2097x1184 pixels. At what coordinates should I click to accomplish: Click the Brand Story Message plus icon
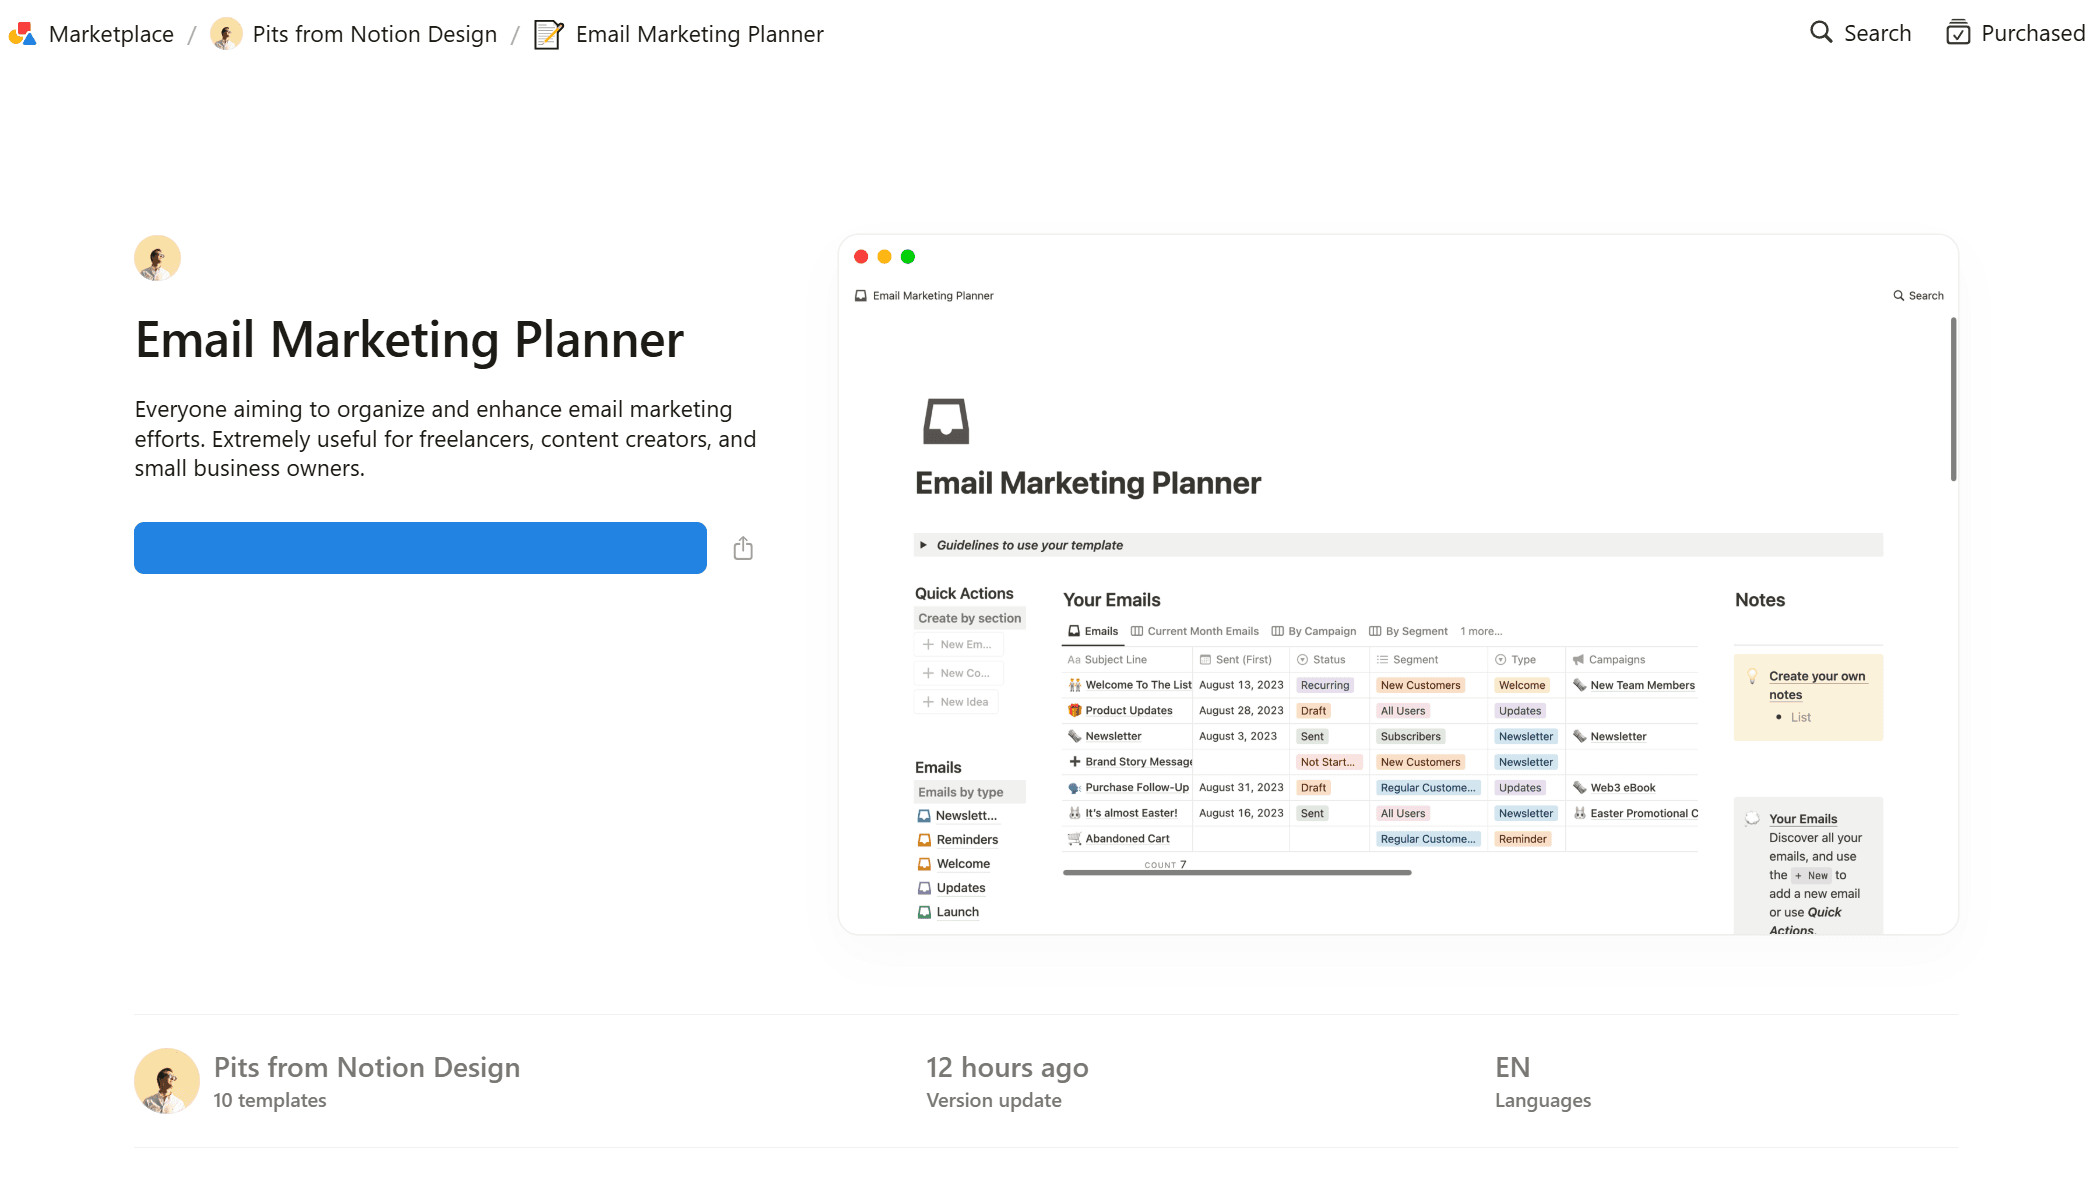(x=1075, y=762)
